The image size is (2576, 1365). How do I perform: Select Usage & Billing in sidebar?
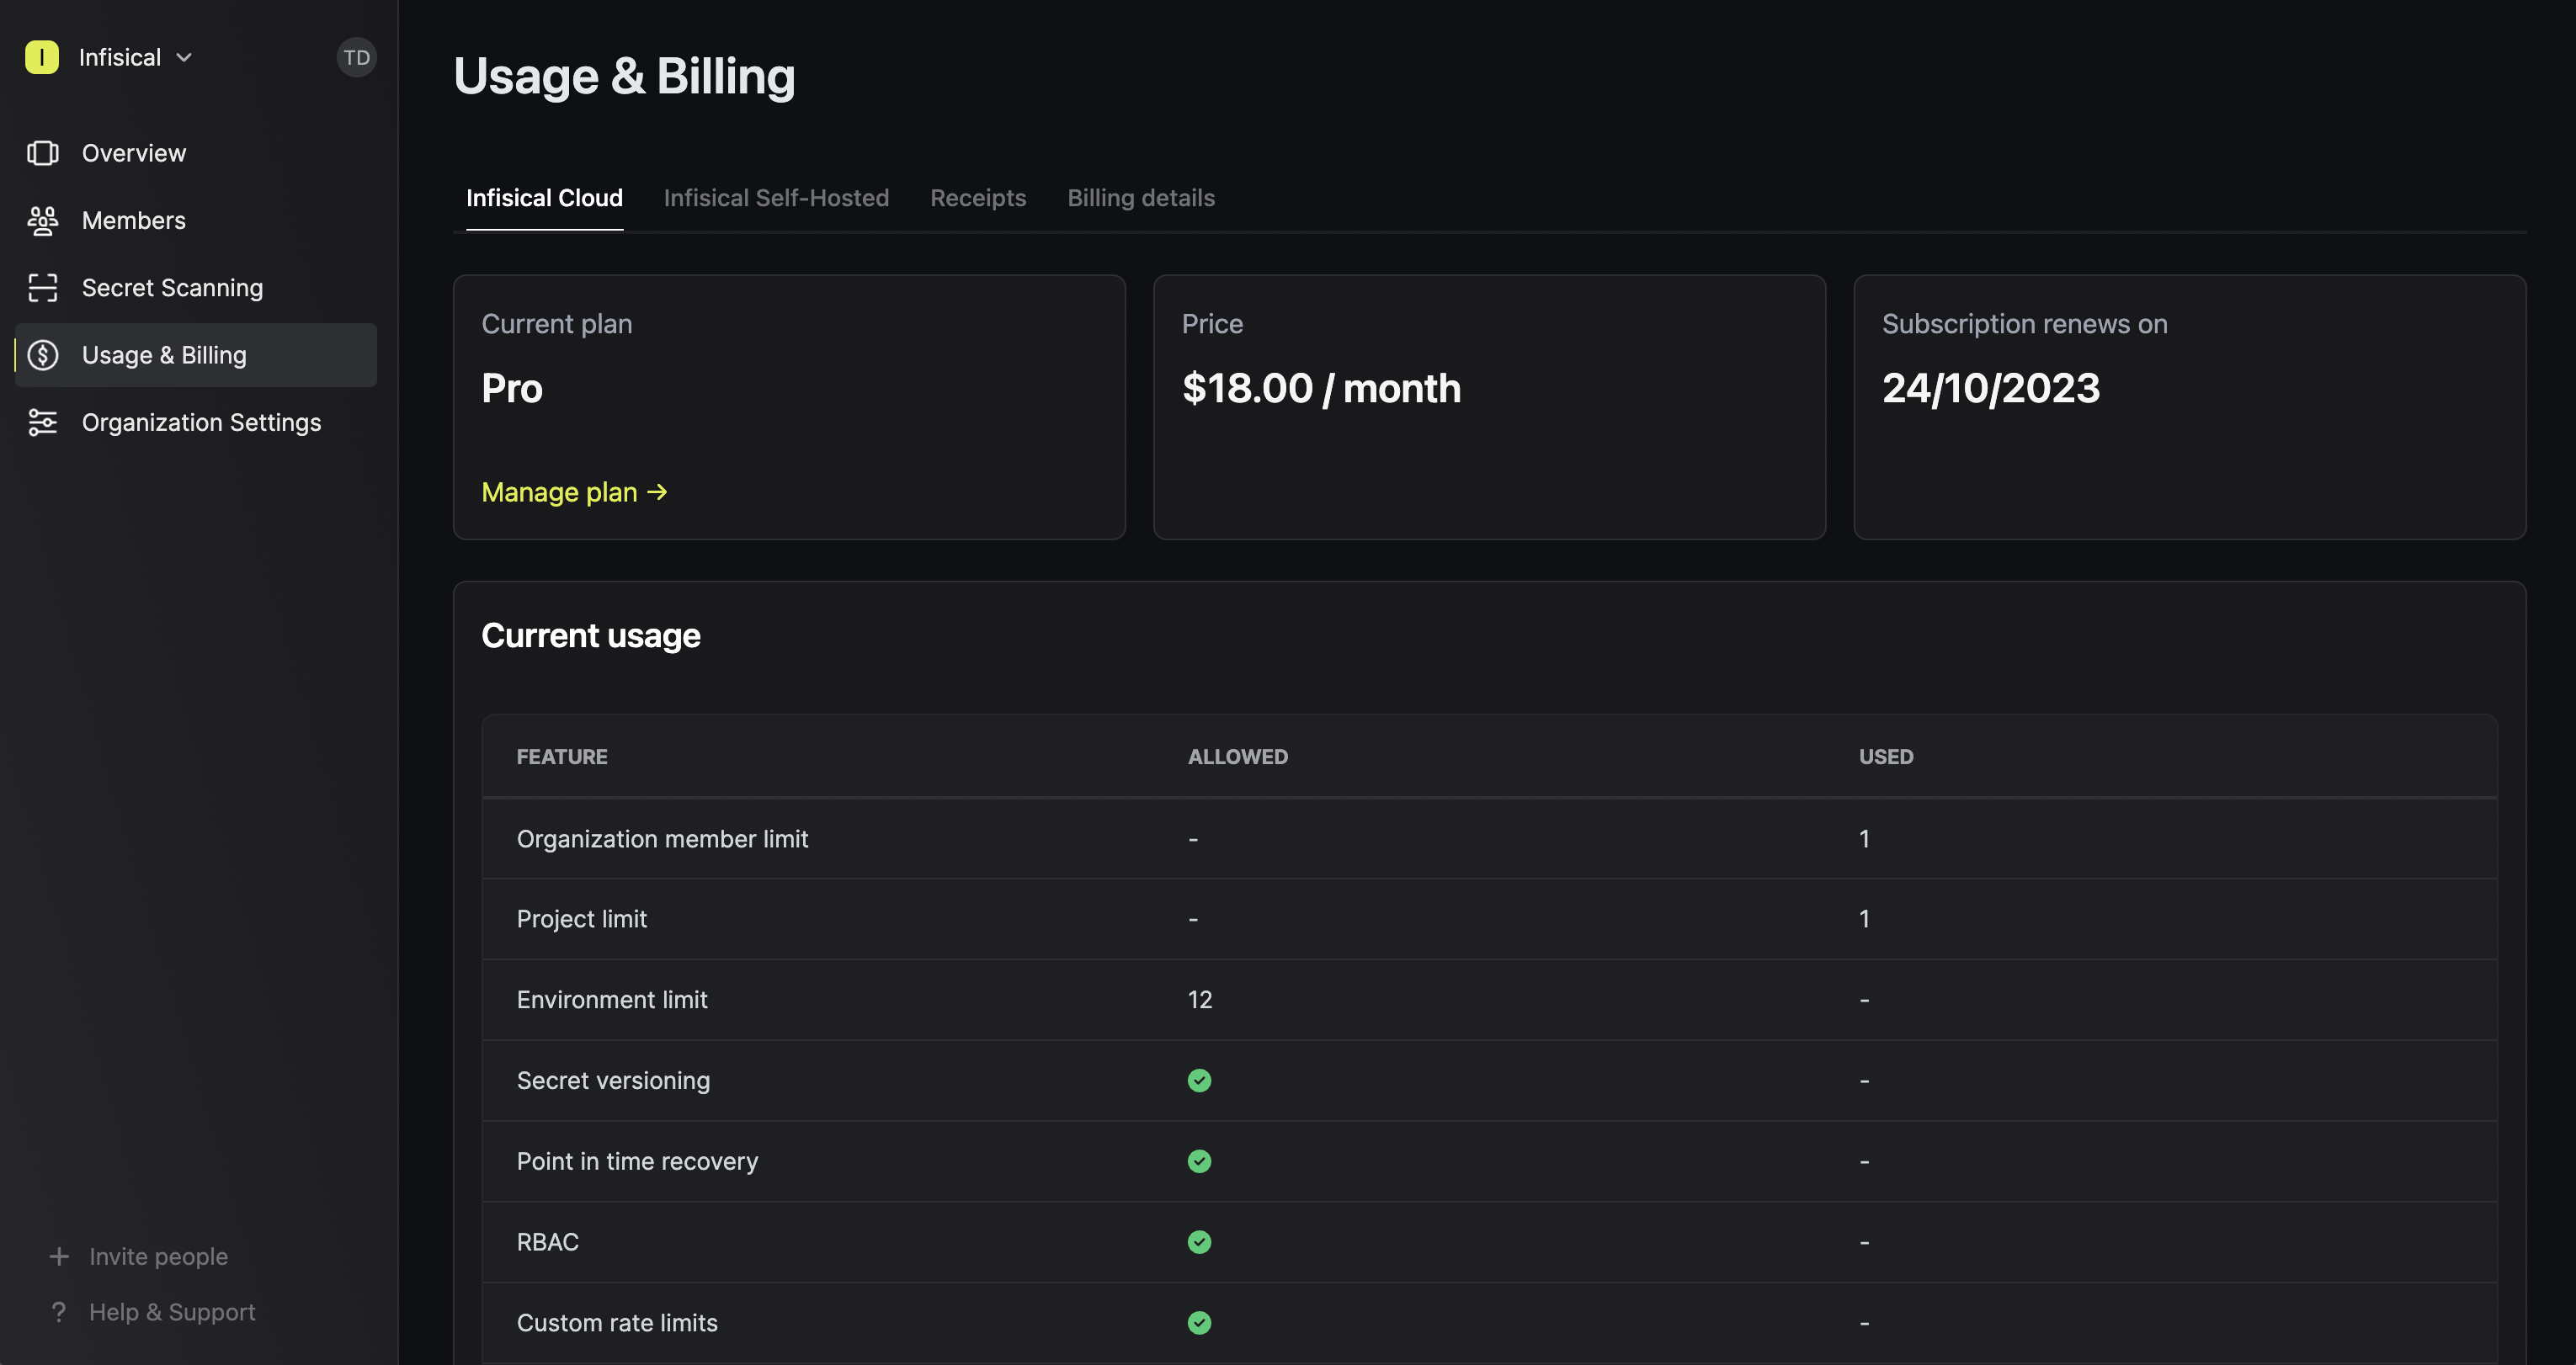pyautogui.click(x=196, y=355)
